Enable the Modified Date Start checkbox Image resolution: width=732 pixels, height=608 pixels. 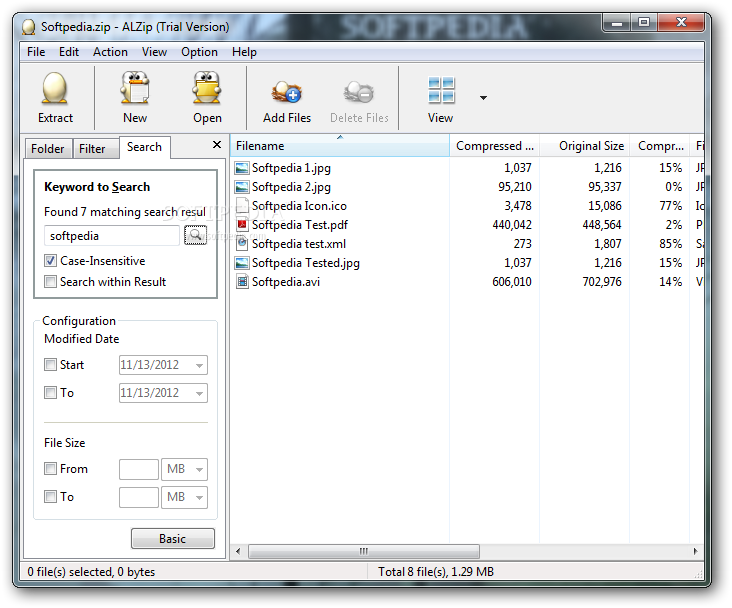[50, 364]
